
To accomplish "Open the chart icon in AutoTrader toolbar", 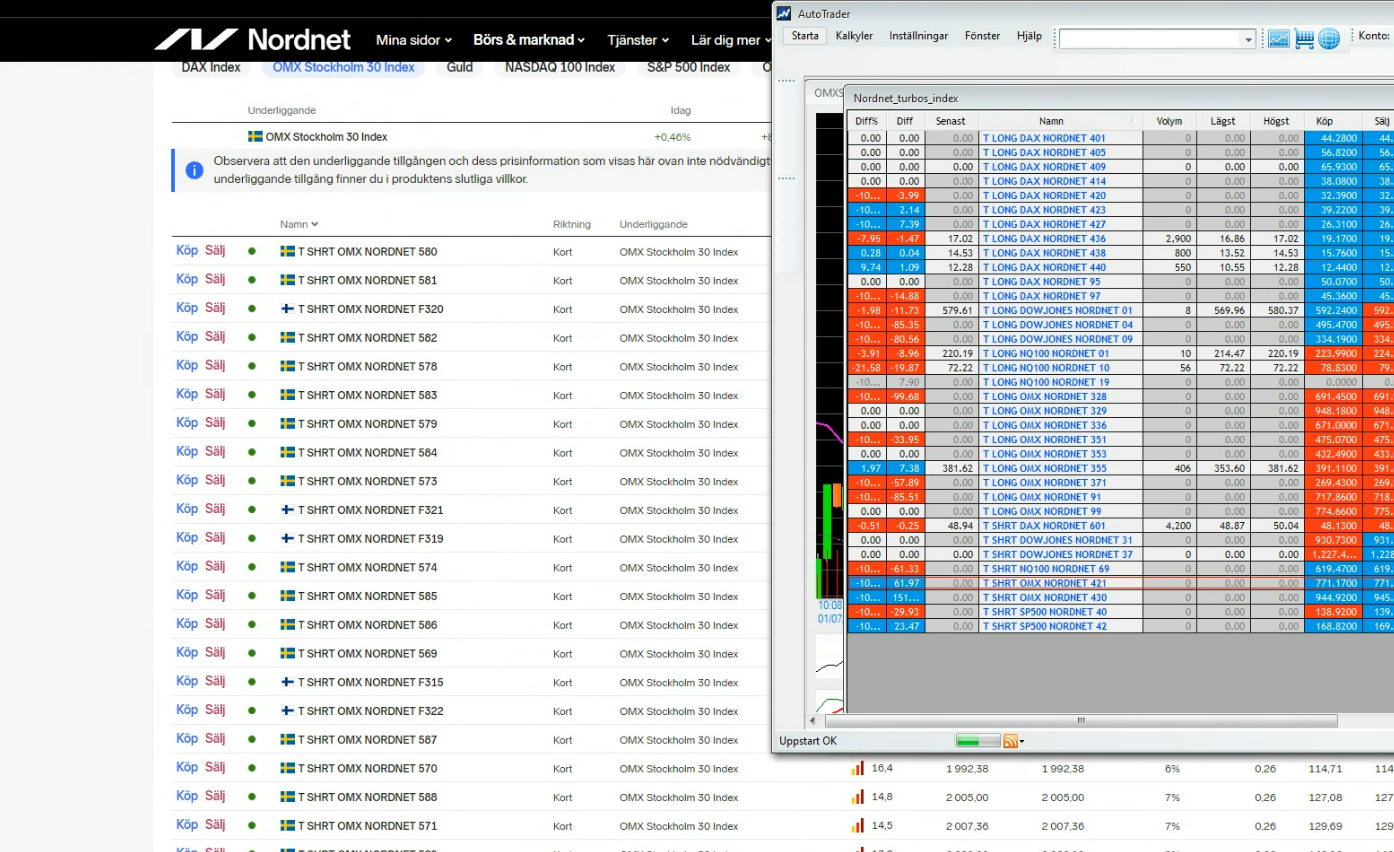I will tap(1278, 39).
